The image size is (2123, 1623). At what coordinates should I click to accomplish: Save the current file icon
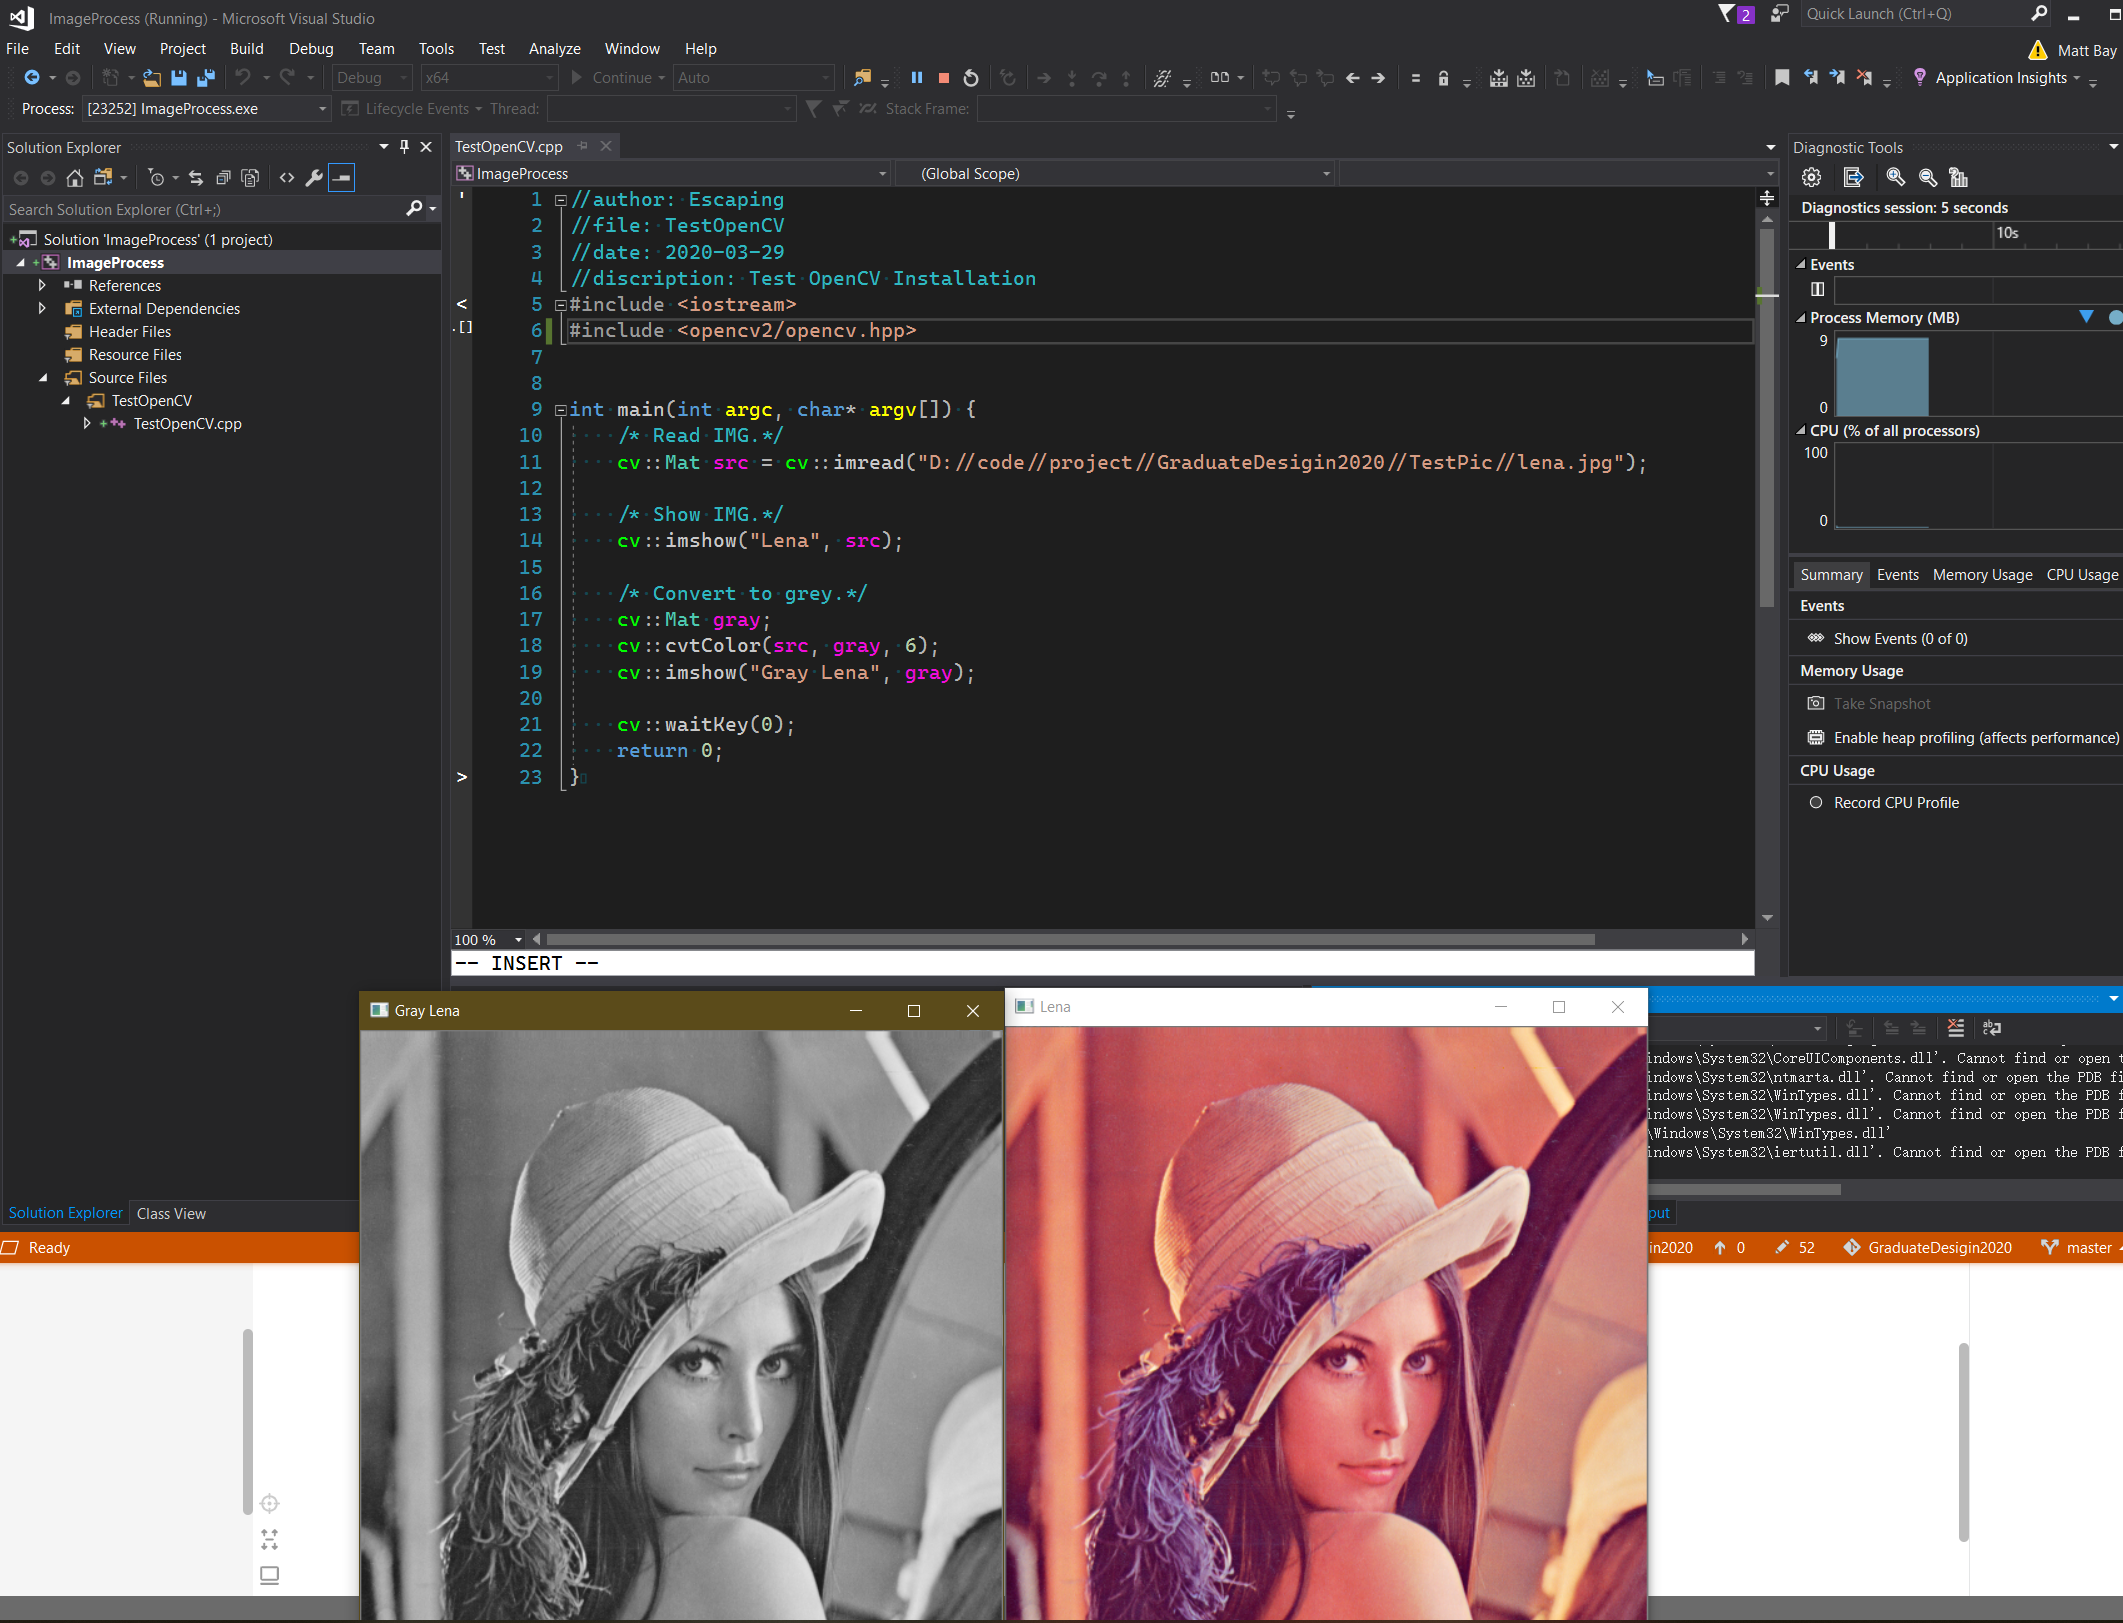[179, 78]
